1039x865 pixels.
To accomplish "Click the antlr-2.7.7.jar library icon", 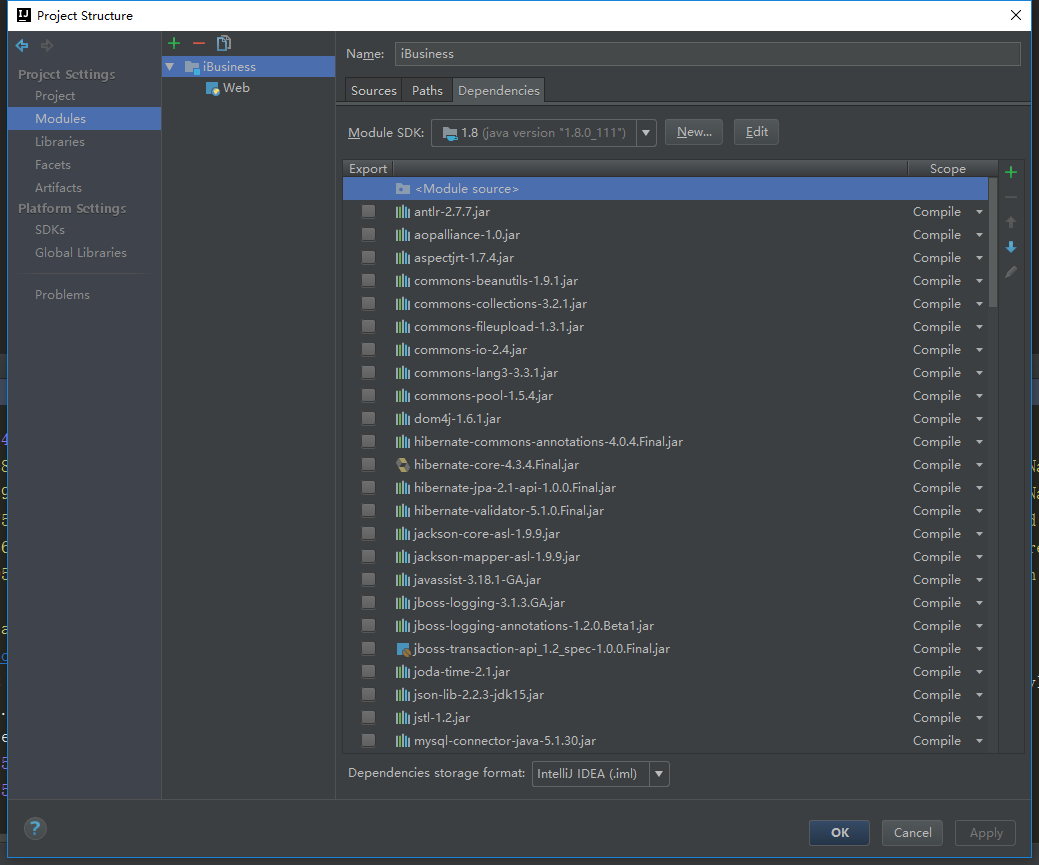I will point(403,212).
